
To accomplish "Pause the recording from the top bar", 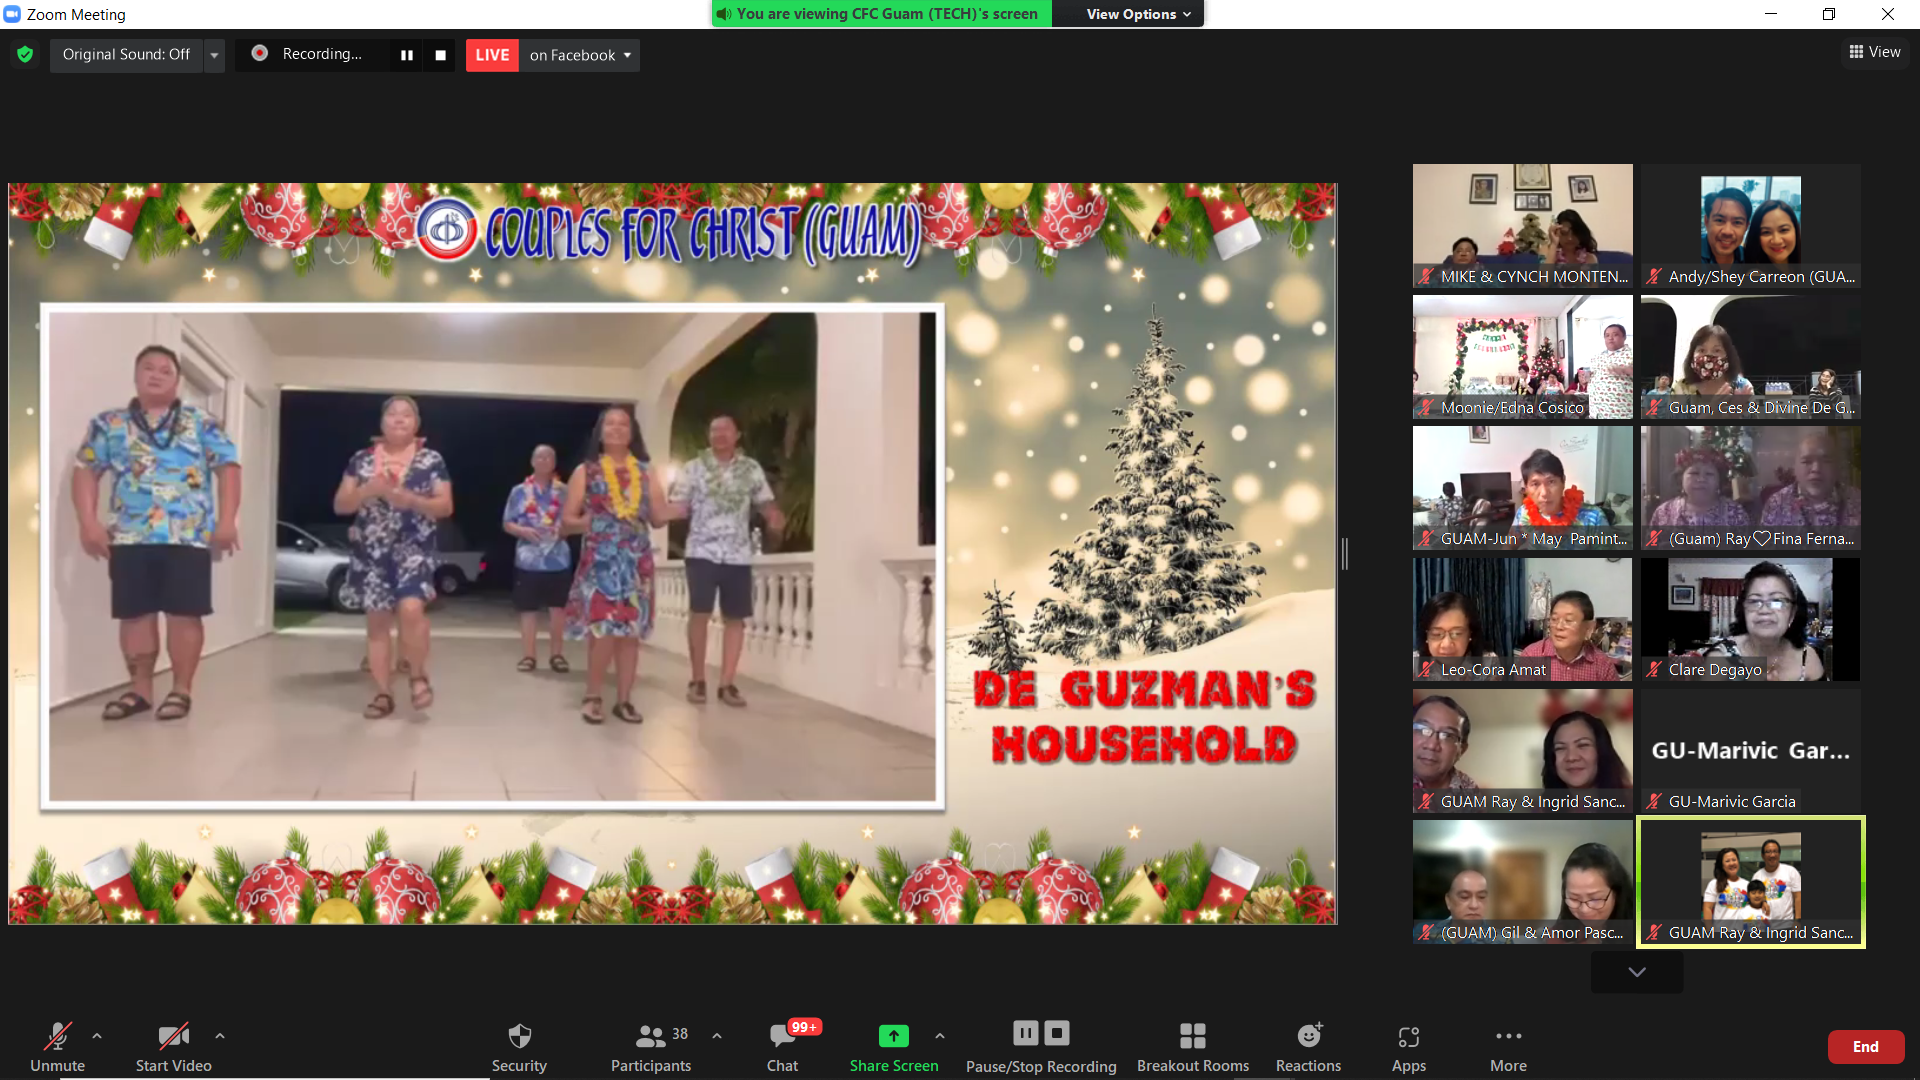I will coord(407,55).
